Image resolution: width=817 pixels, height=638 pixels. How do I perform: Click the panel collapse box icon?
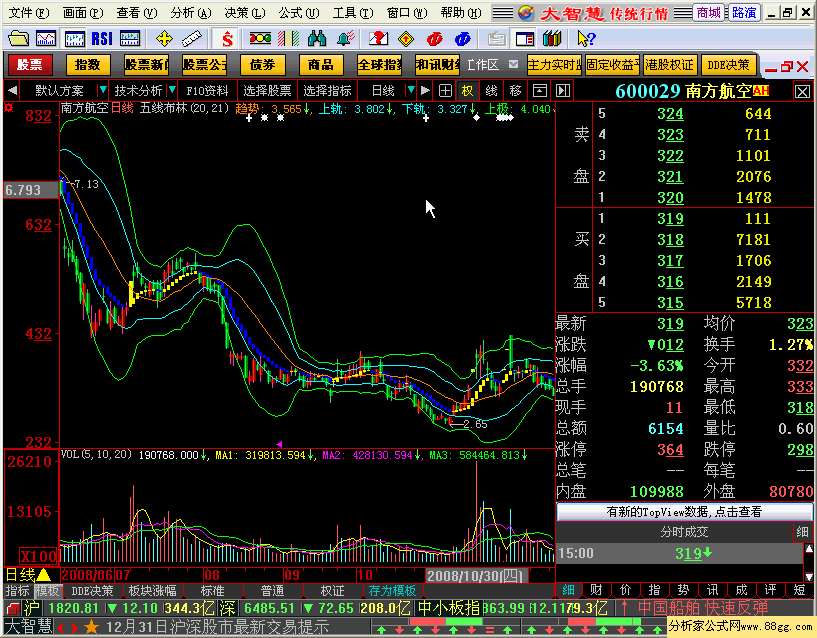[540, 91]
